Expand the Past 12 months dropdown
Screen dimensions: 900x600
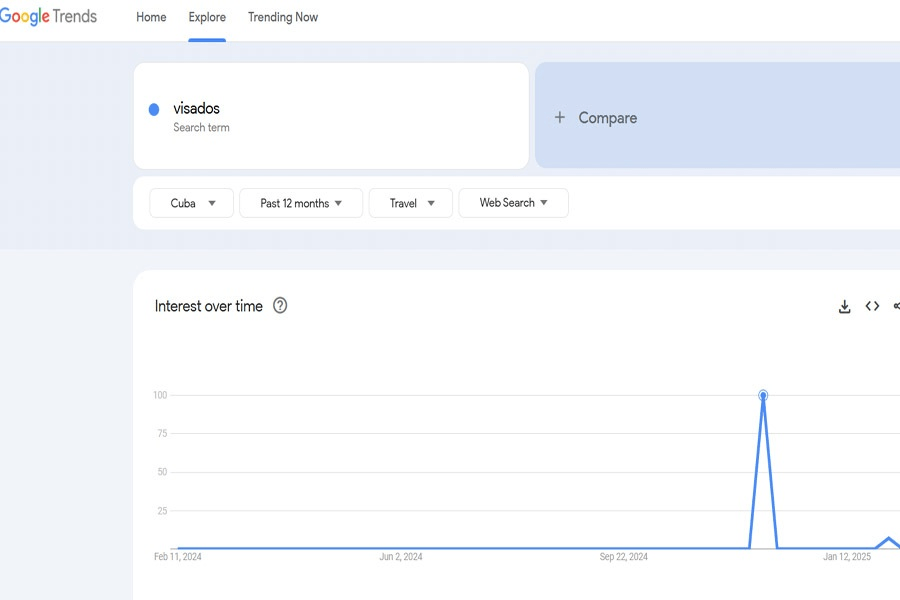(x=301, y=203)
